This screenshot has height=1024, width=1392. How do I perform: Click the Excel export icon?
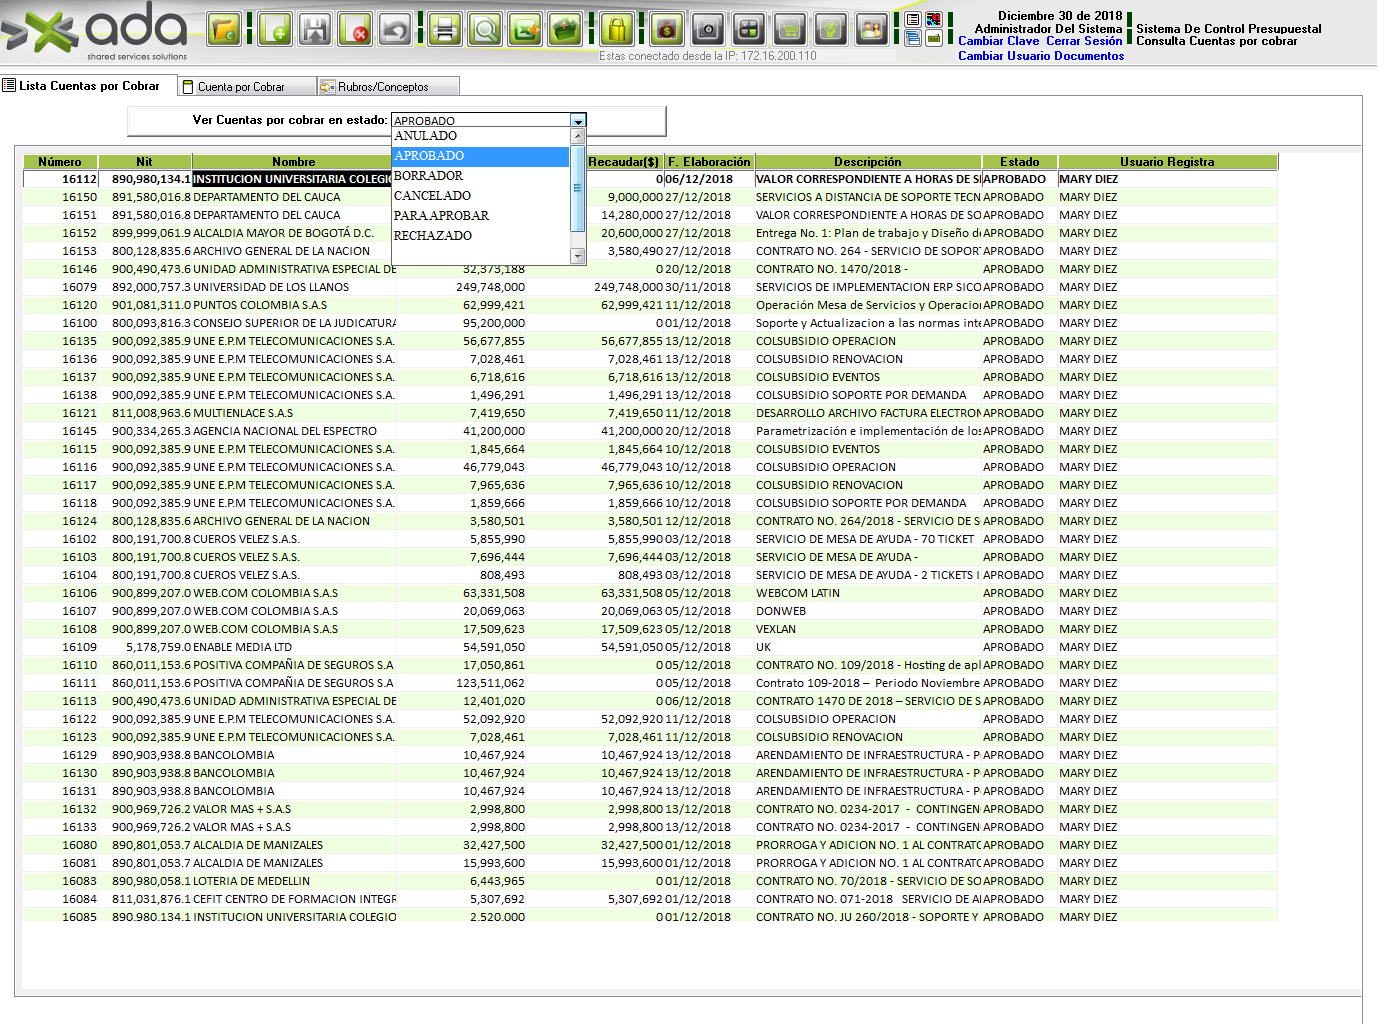pos(525,30)
